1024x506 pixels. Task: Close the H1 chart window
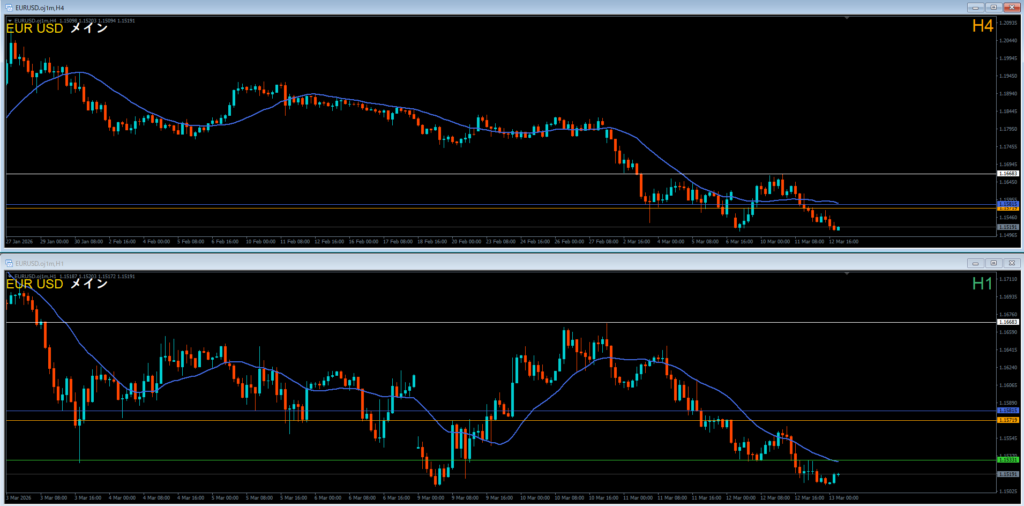pos(1010,262)
